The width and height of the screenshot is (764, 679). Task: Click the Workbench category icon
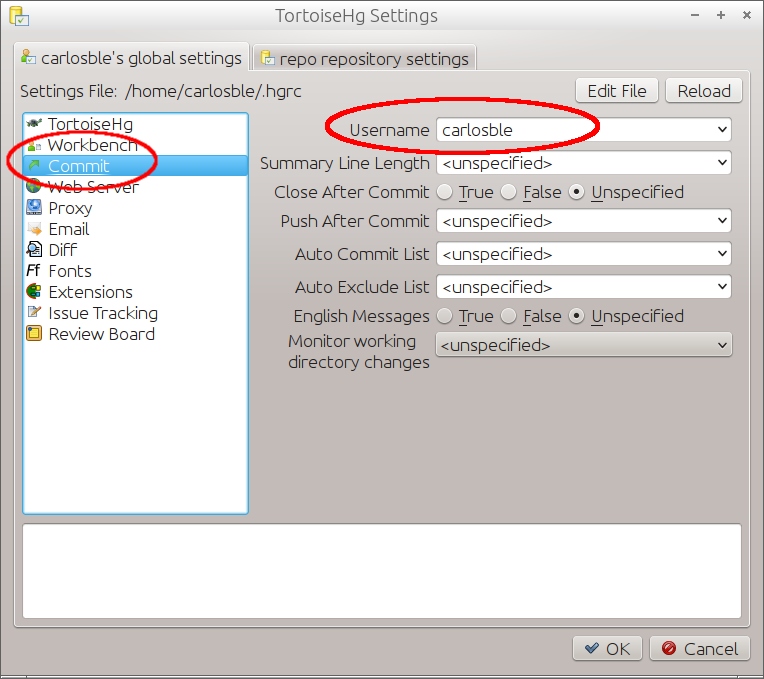pos(34,145)
